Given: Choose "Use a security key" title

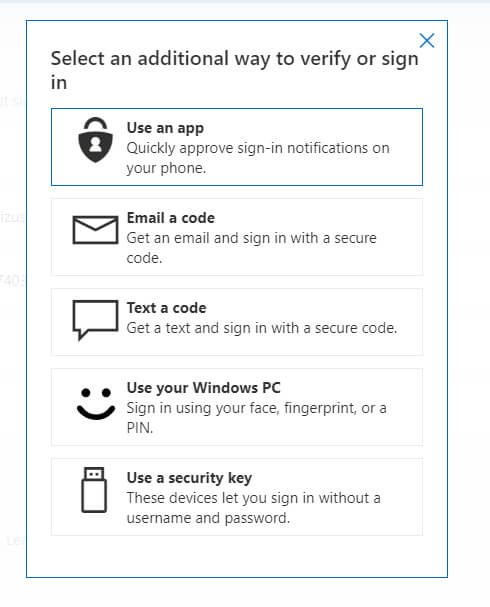Looking at the screenshot, I should [189, 478].
